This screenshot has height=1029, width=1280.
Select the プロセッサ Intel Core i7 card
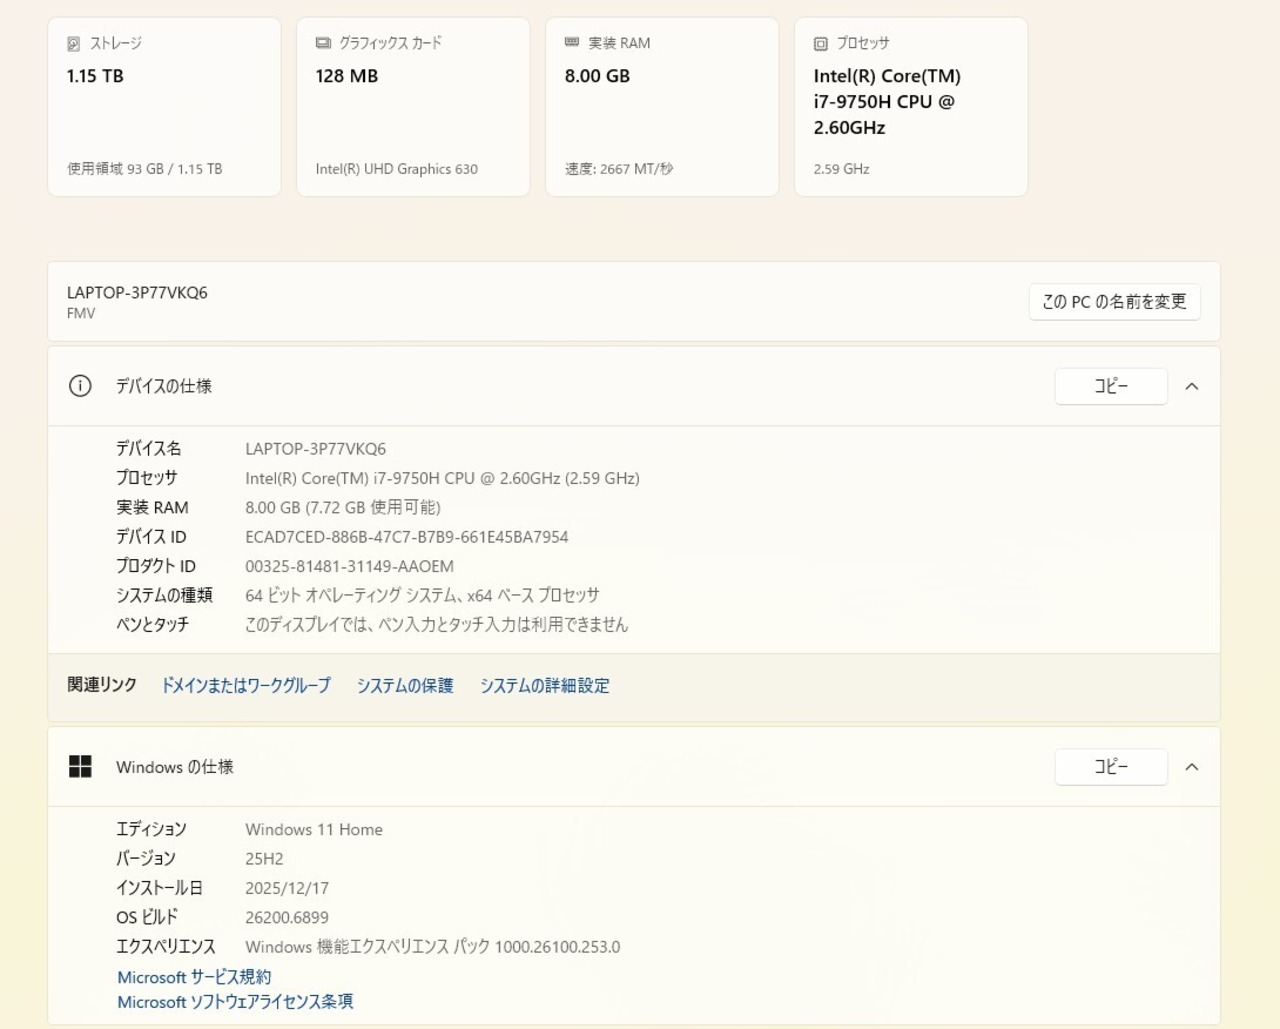click(x=911, y=107)
